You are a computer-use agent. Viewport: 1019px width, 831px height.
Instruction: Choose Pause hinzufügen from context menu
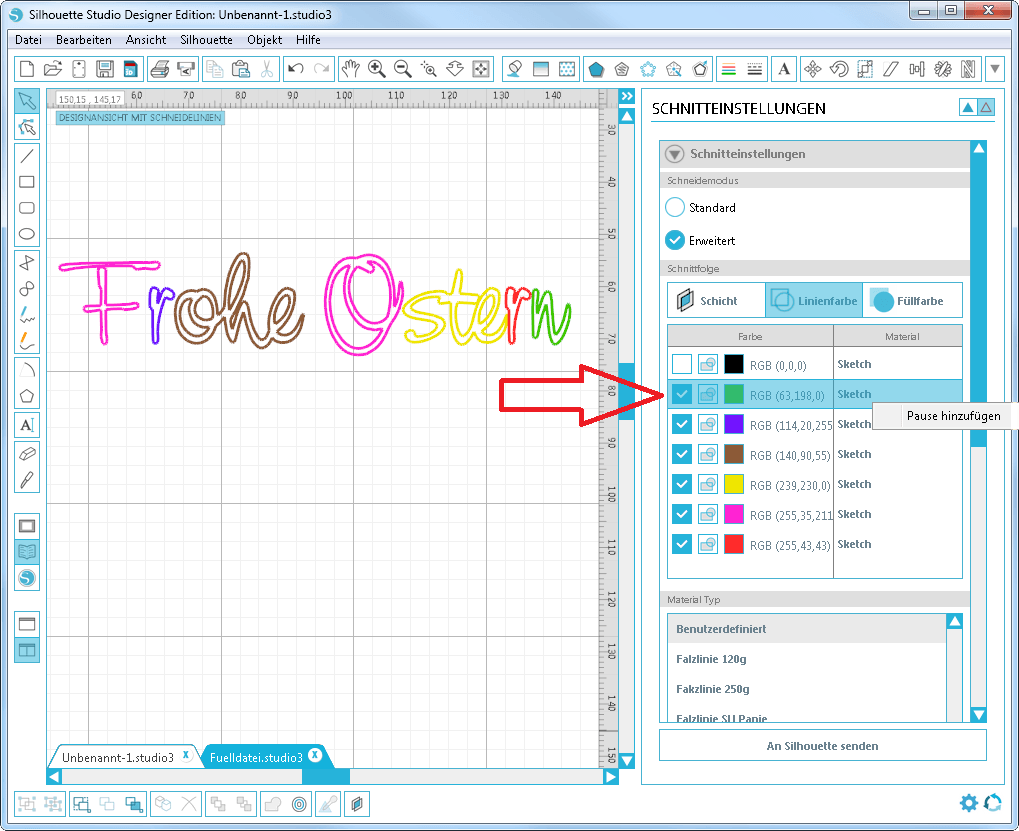(945, 415)
